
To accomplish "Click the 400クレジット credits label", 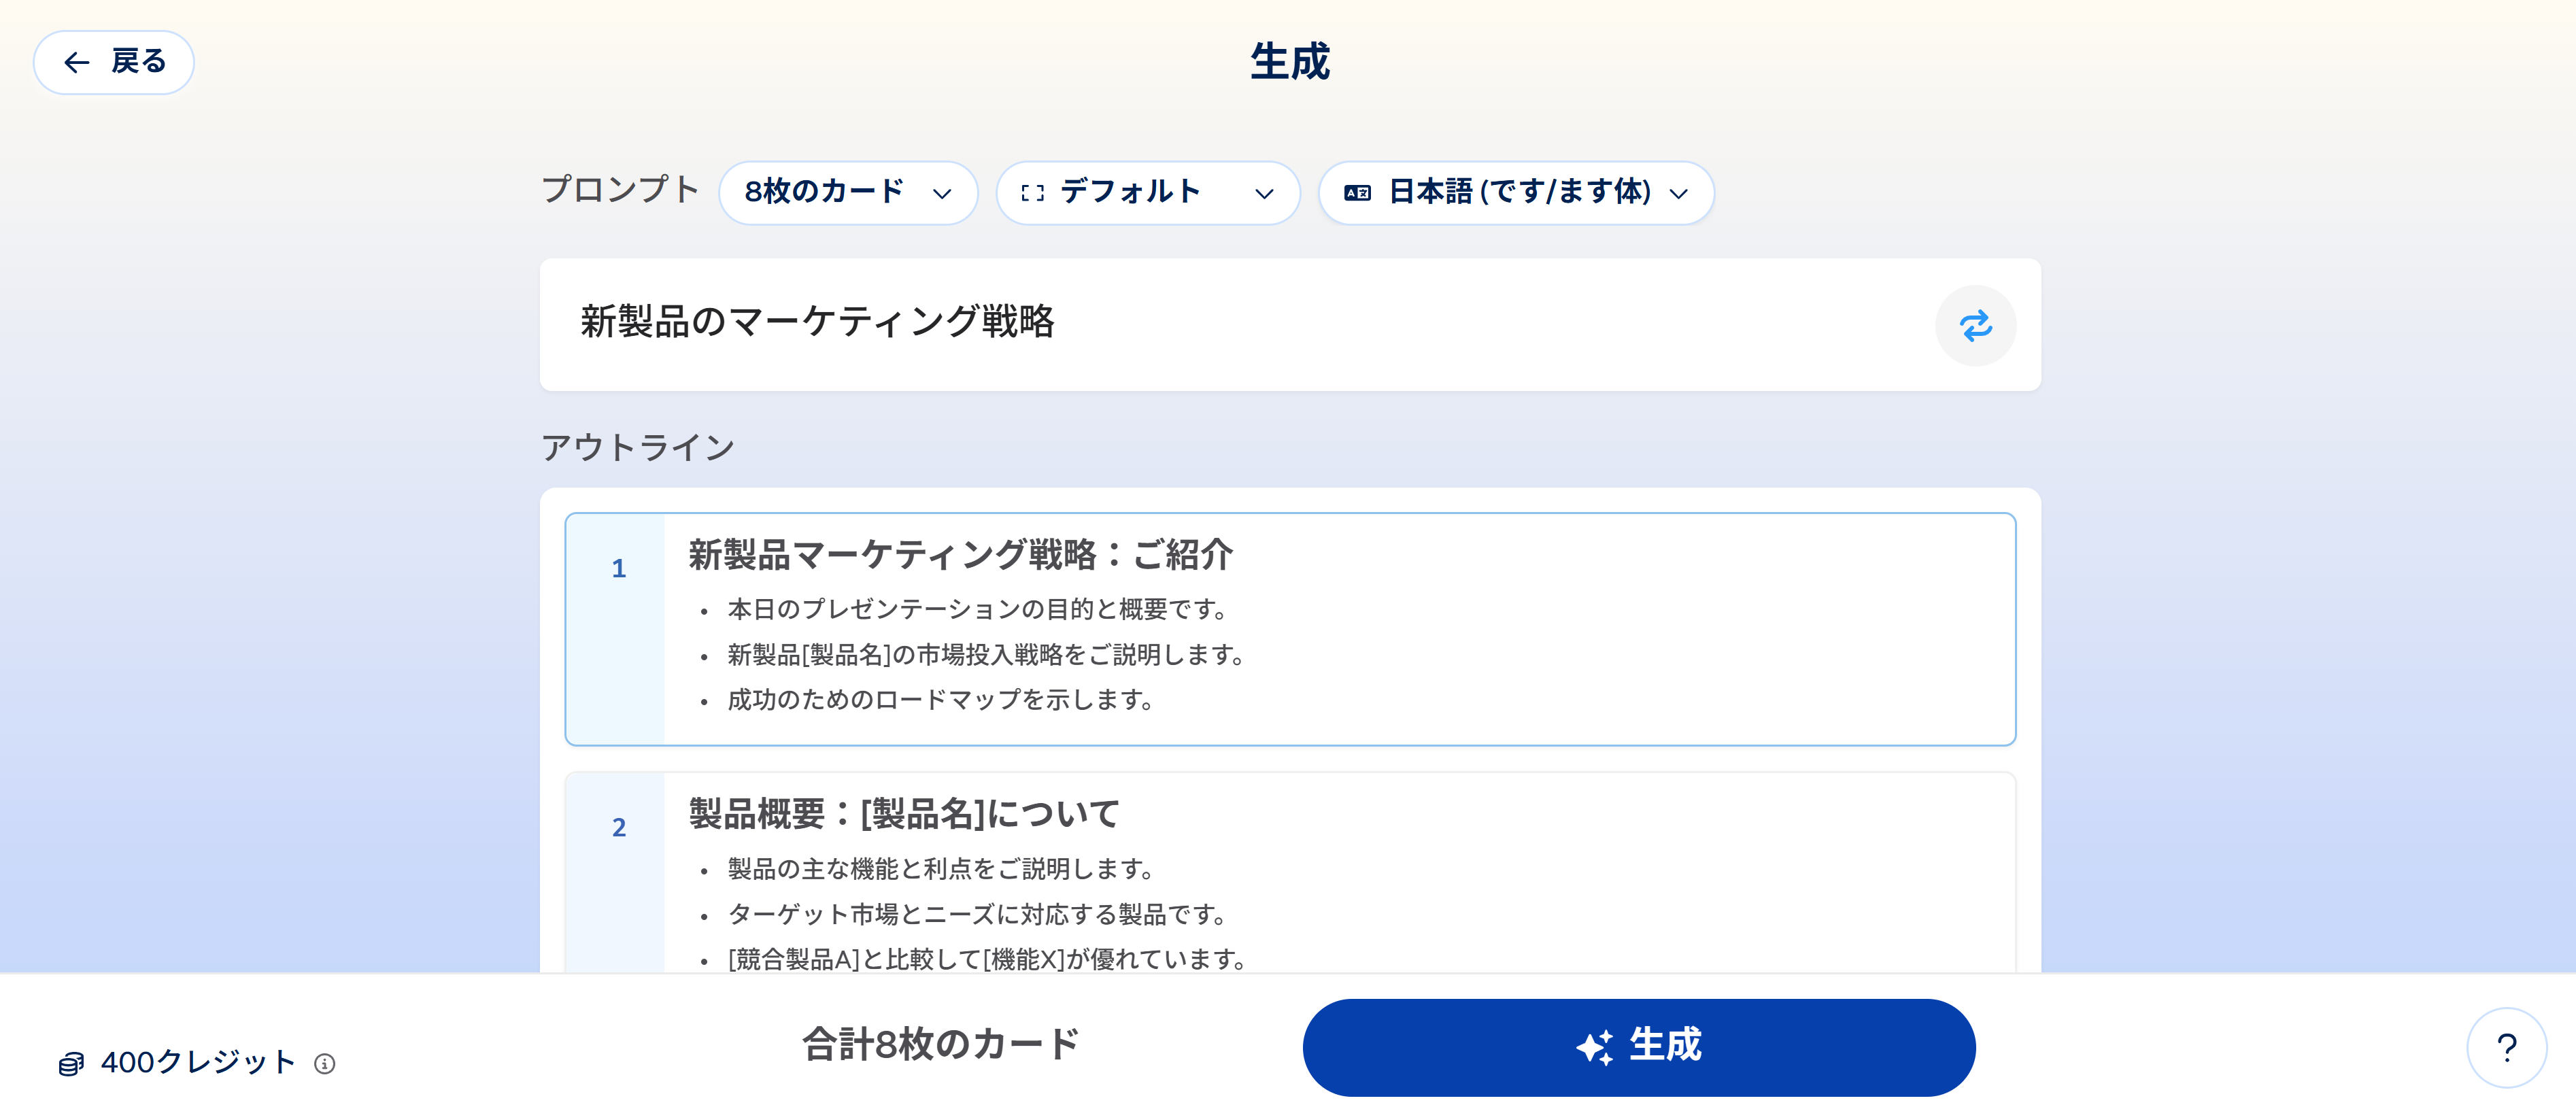I will click(197, 1063).
